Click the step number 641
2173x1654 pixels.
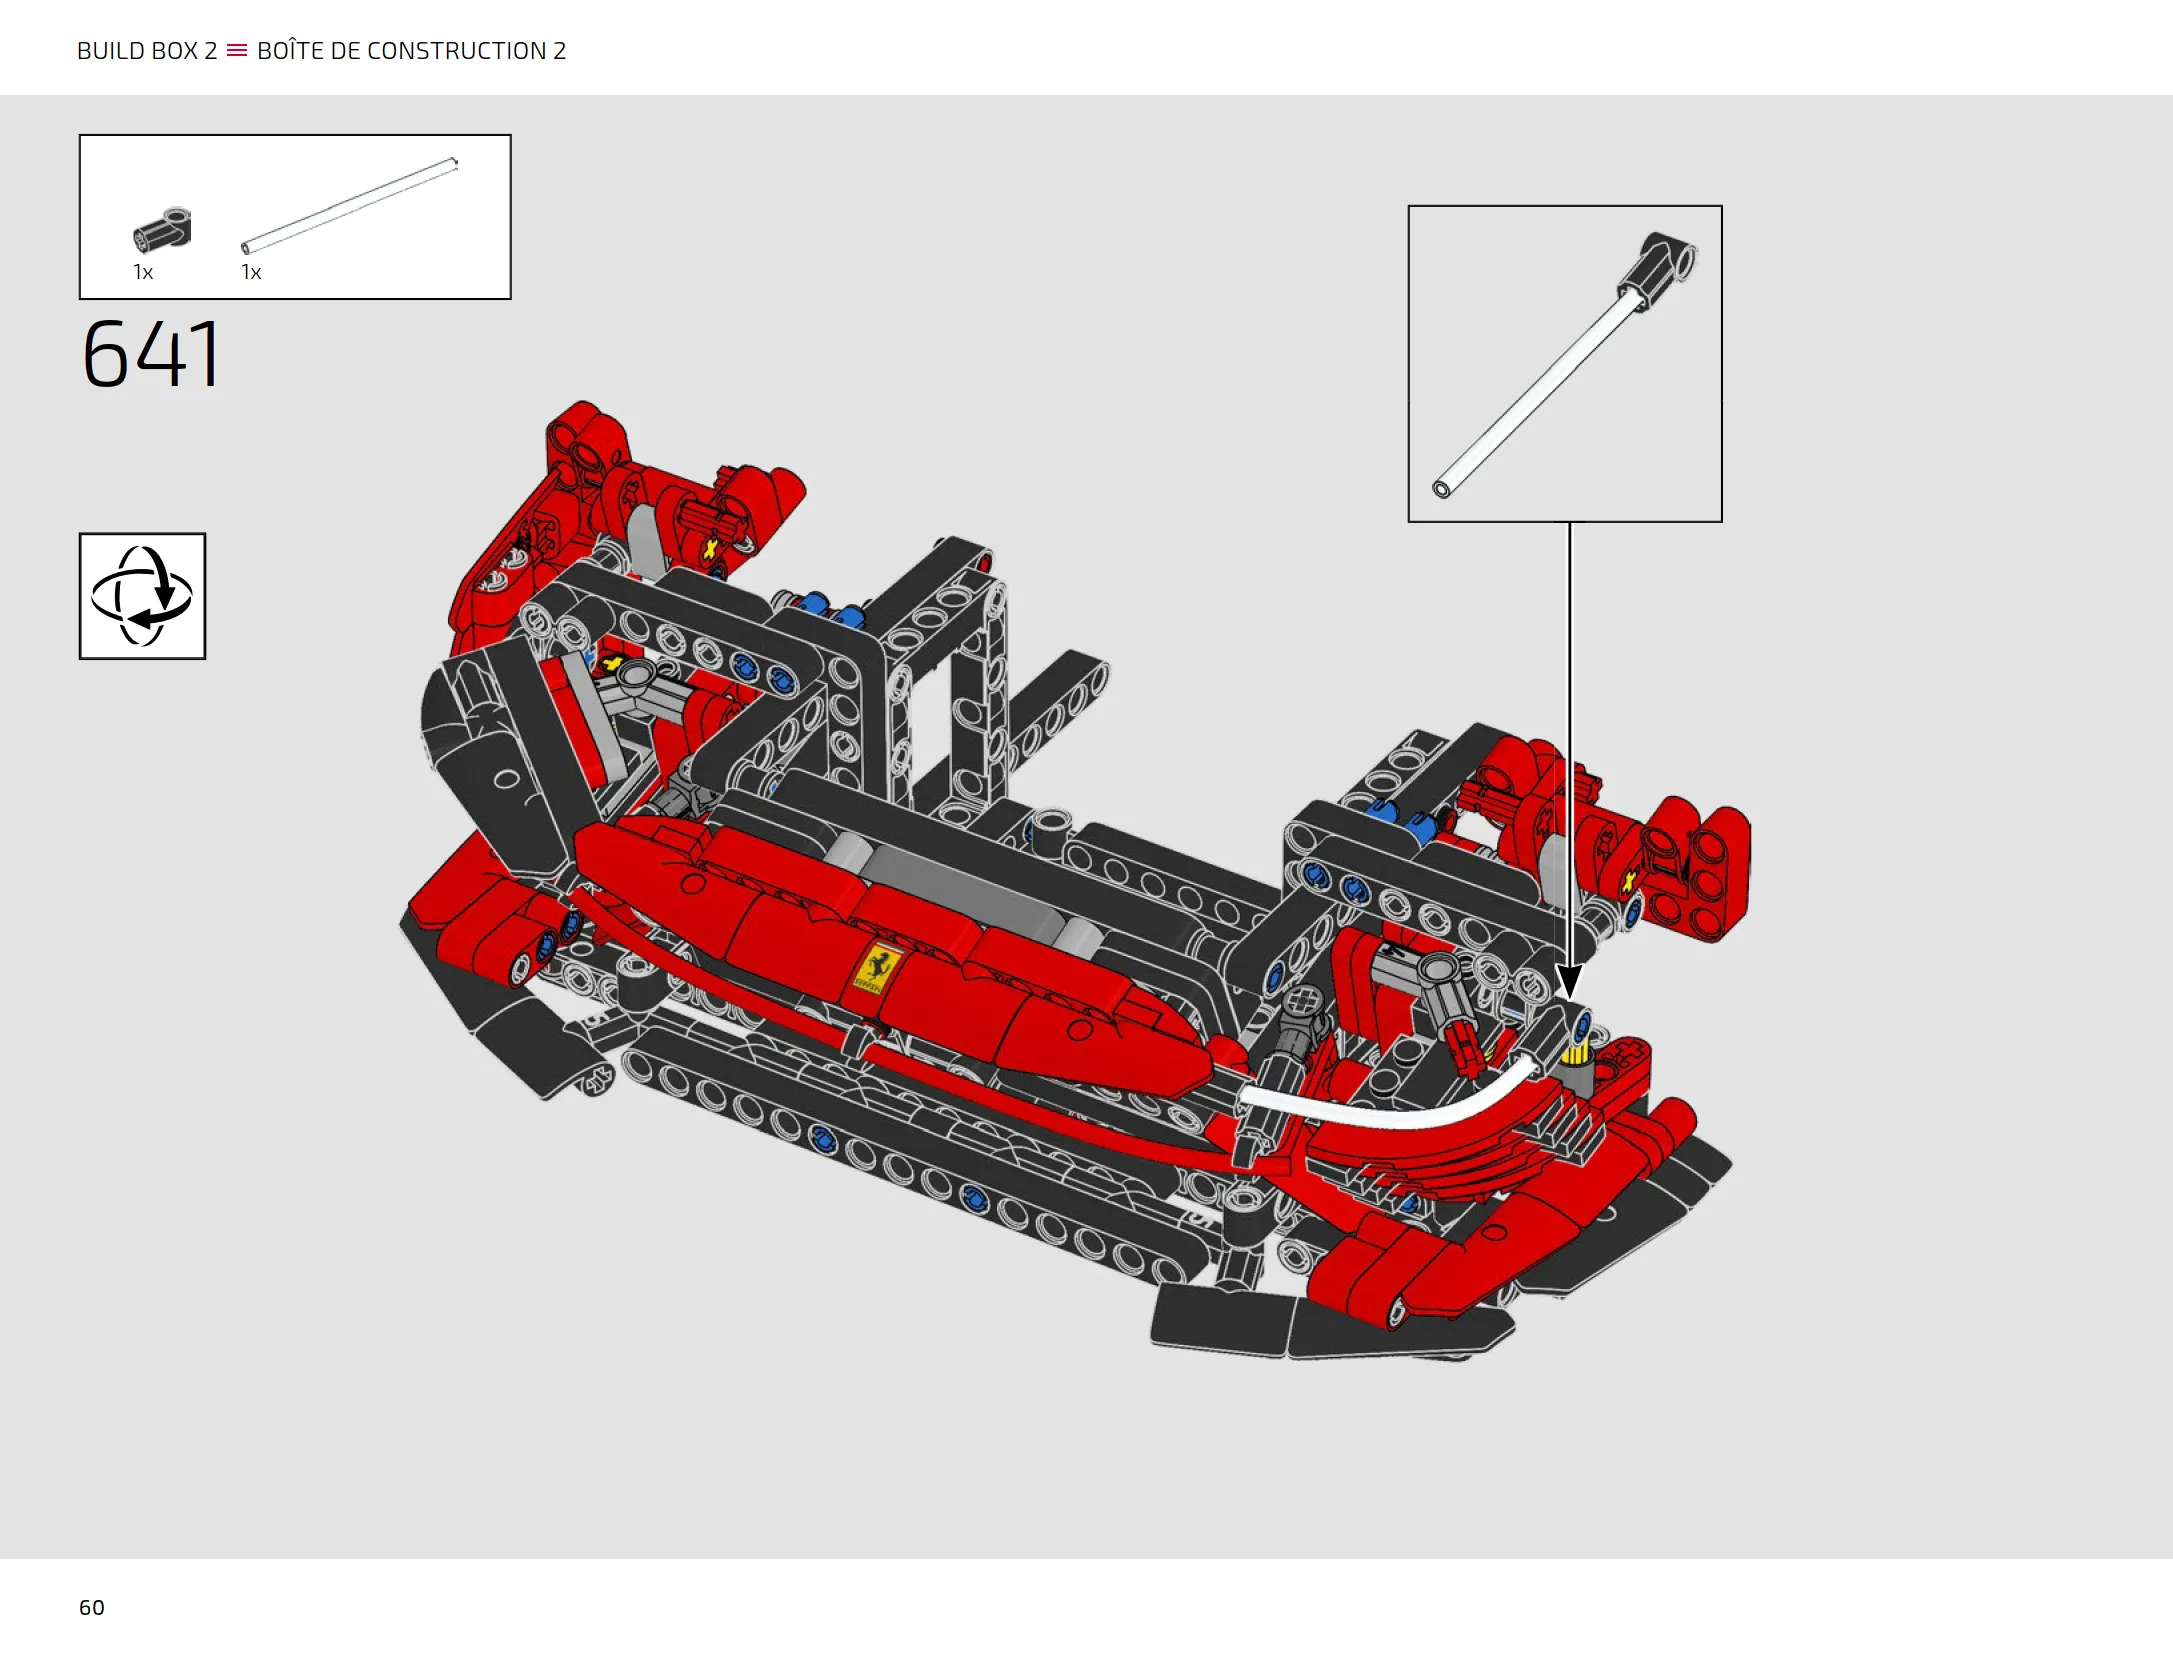point(151,354)
